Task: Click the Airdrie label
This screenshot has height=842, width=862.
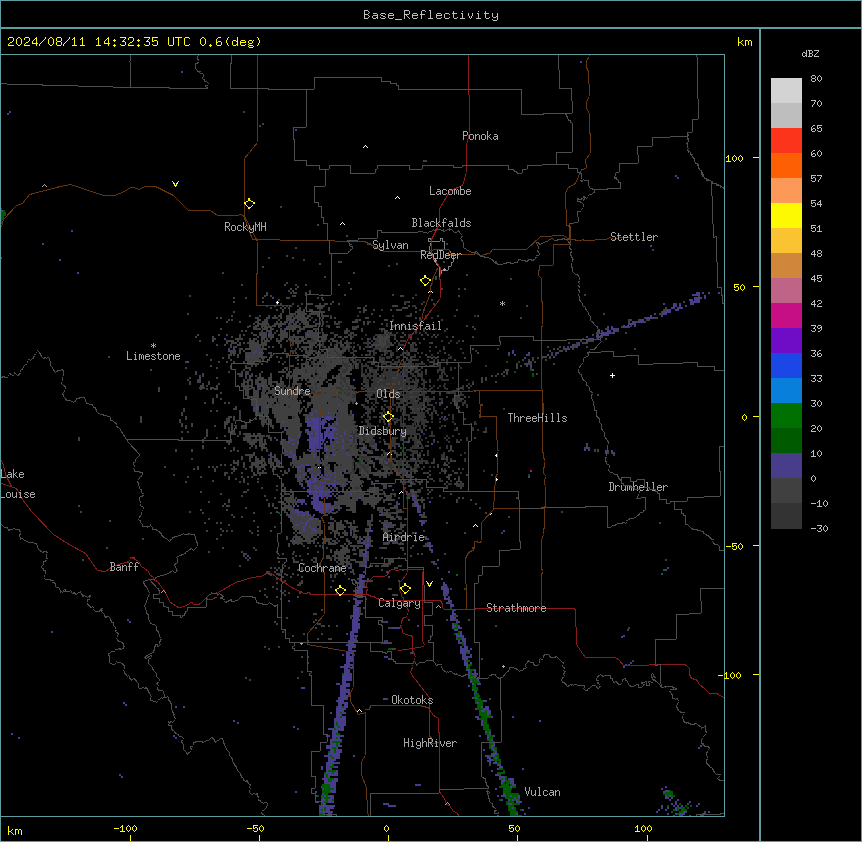Action: click(x=403, y=537)
